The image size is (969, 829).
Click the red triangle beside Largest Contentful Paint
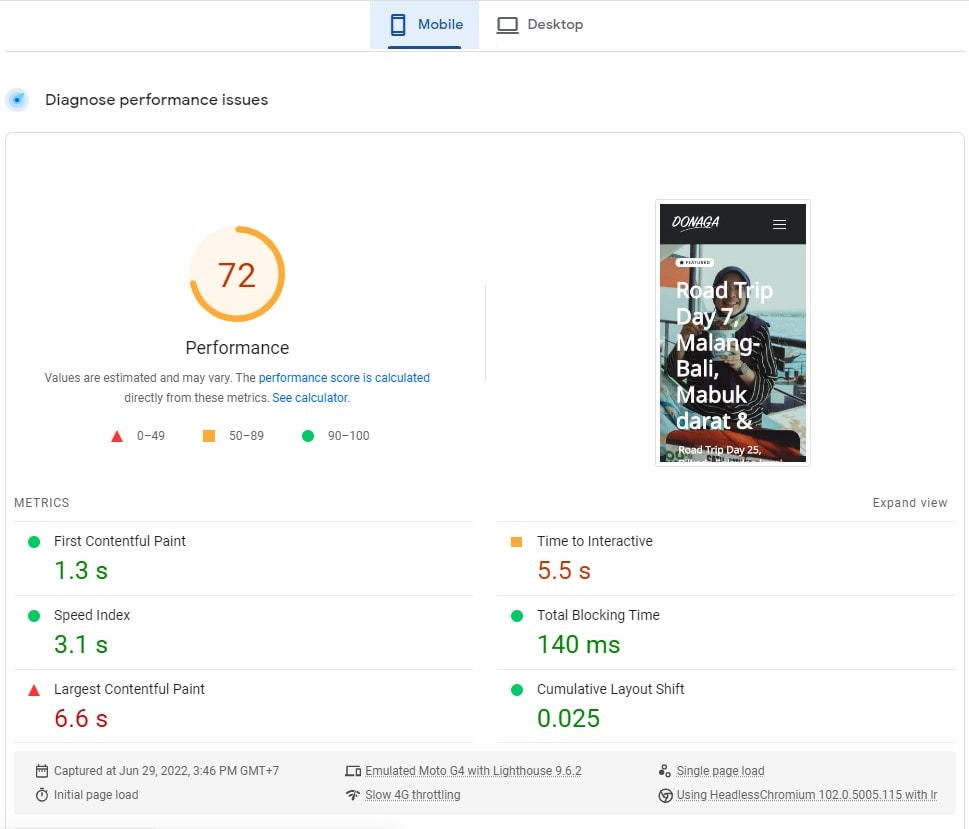[x=34, y=690]
